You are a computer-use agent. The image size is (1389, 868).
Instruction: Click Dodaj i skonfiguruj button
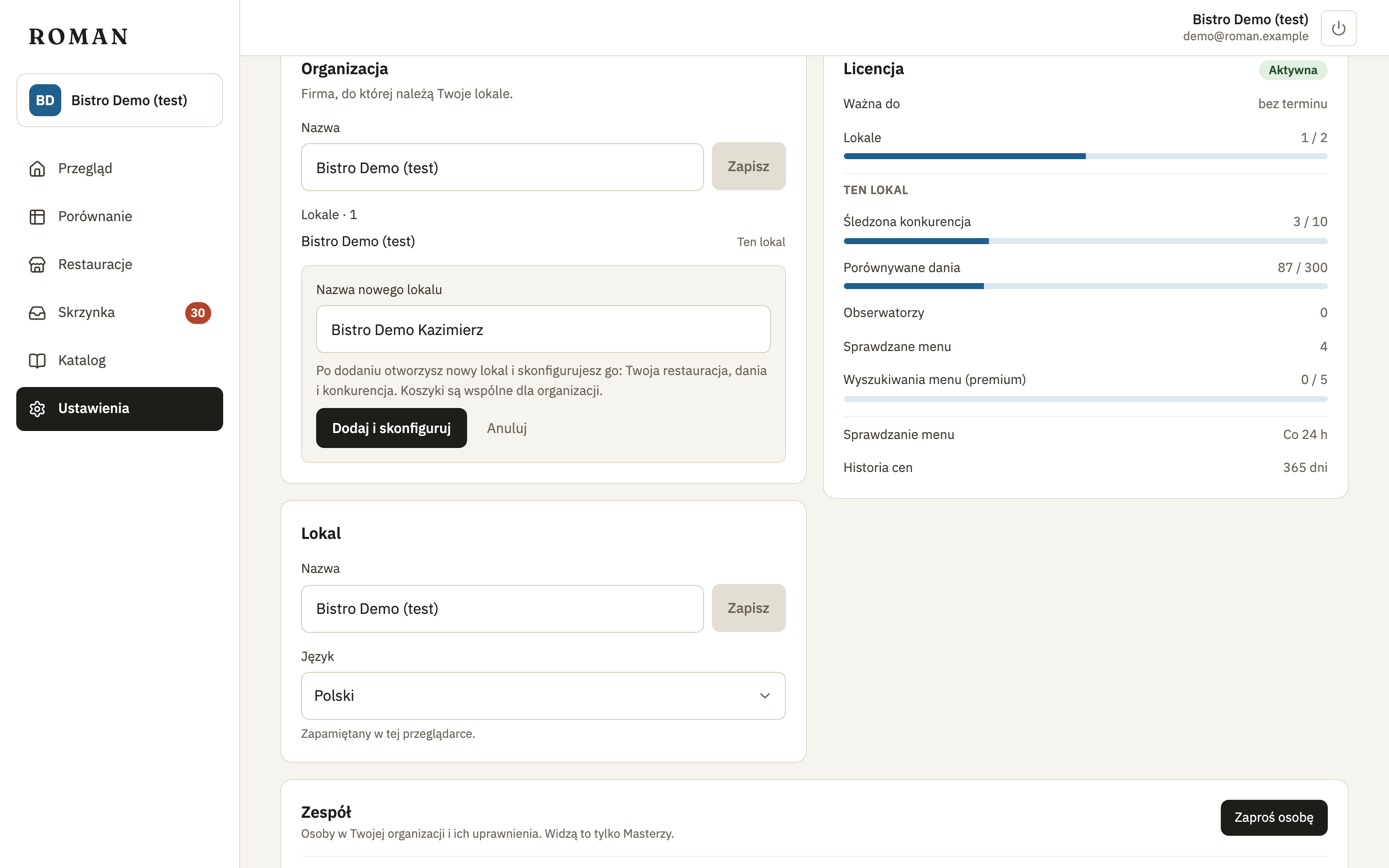point(391,428)
